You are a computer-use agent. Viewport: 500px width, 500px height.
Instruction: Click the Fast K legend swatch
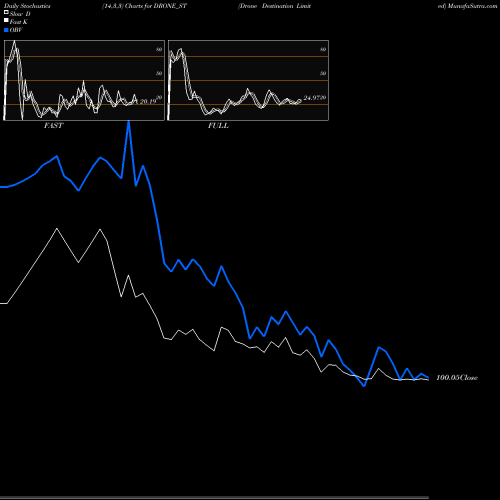coord(6,20)
